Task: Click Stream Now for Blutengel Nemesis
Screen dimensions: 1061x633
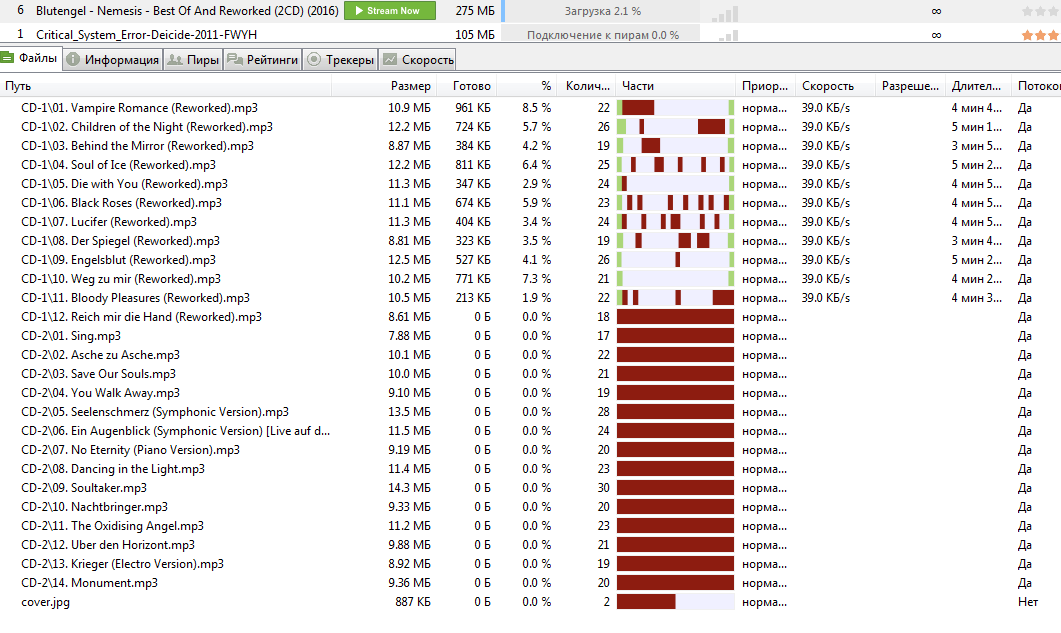Action: pyautogui.click(x=390, y=11)
